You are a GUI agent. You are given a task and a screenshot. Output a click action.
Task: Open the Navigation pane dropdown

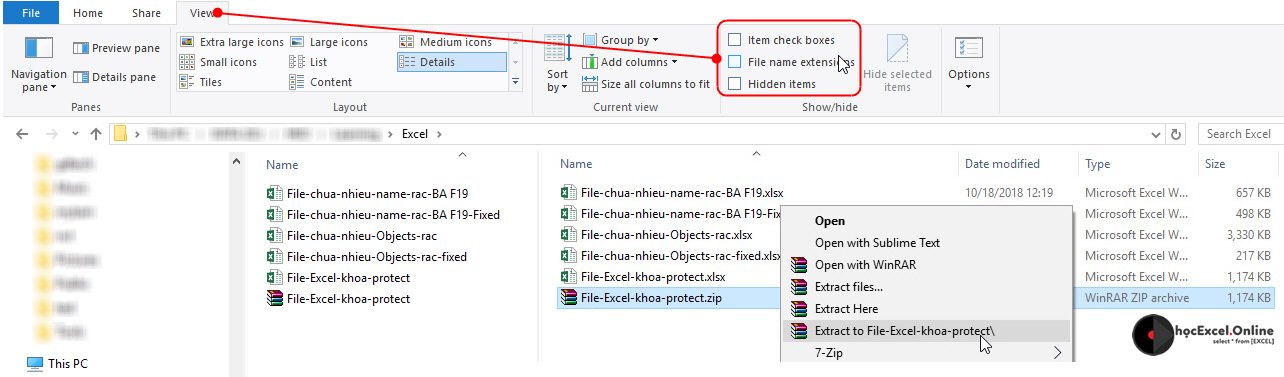pos(38,65)
